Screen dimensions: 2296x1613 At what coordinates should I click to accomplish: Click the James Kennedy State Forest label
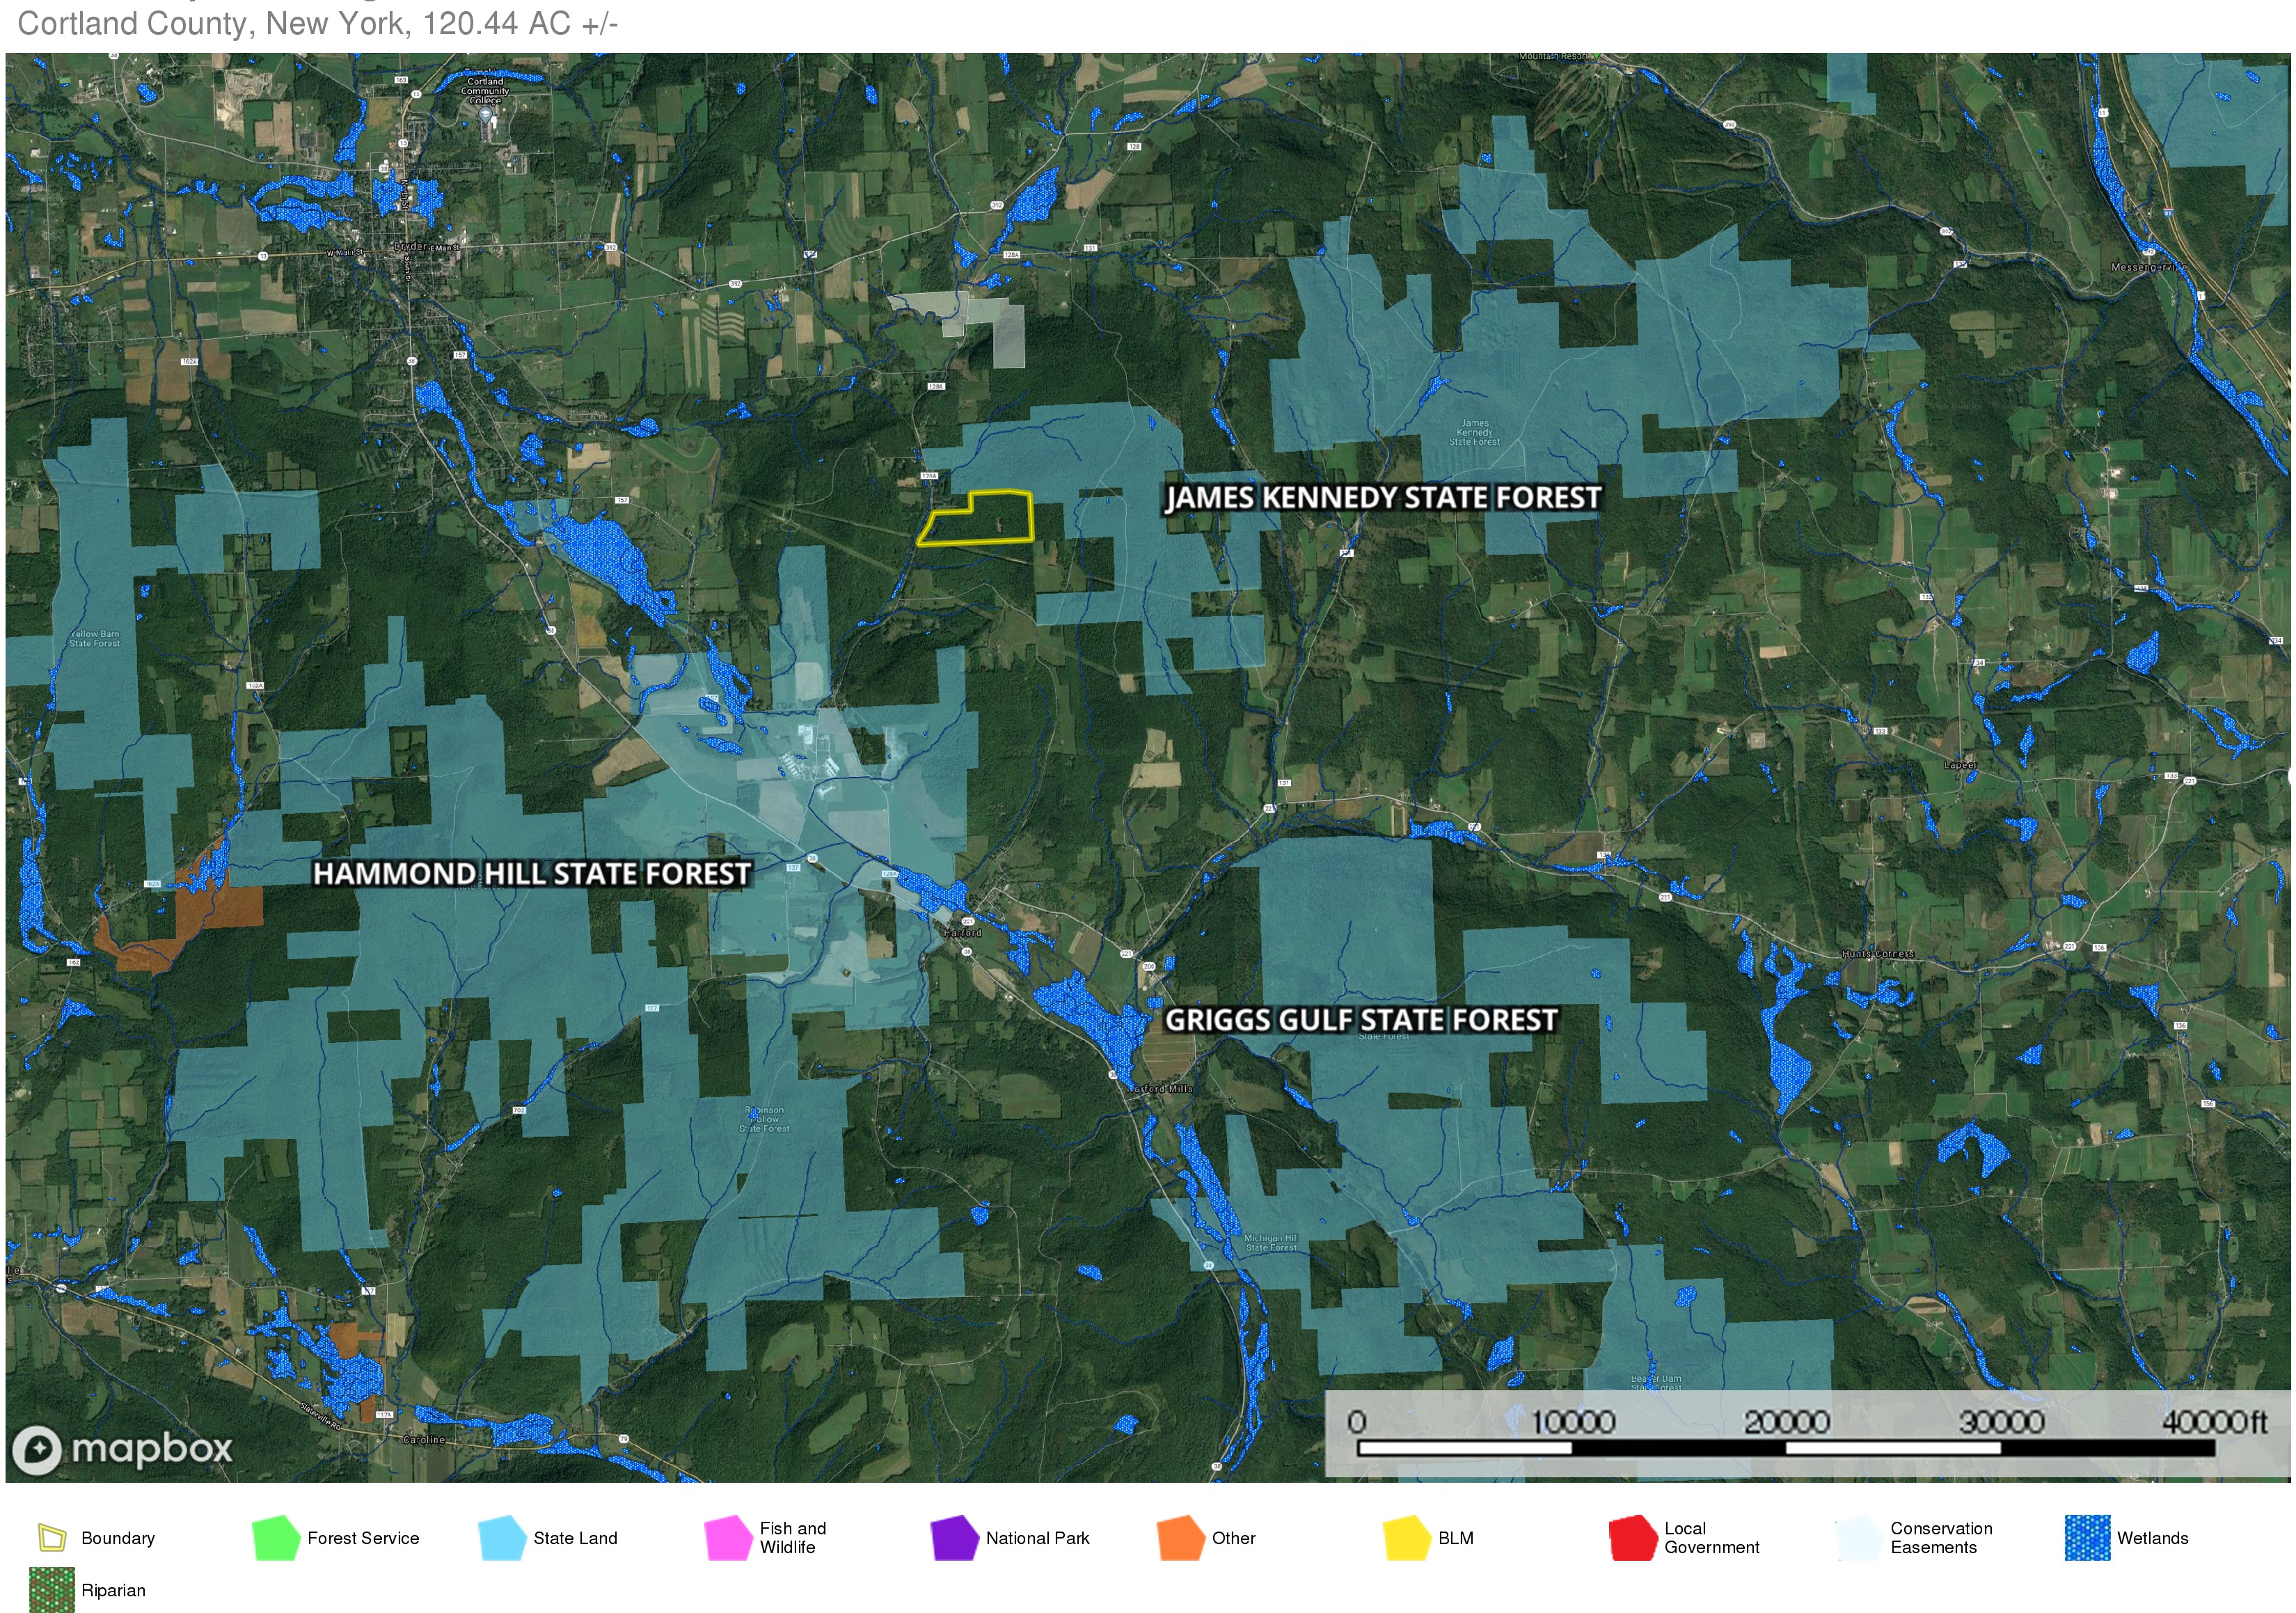click(1383, 498)
